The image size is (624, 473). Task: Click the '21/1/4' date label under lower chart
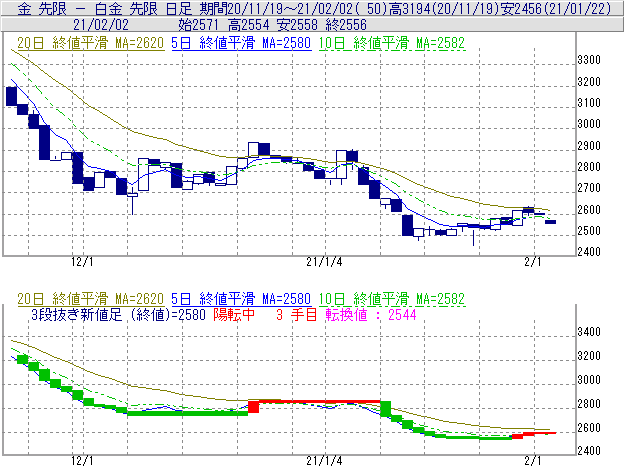pos(324,461)
